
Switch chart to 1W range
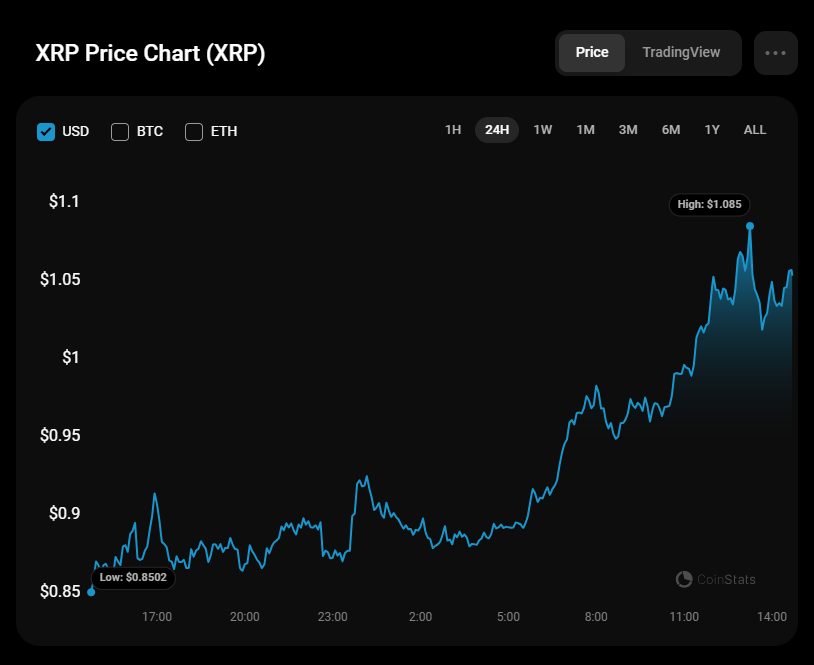click(542, 130)
